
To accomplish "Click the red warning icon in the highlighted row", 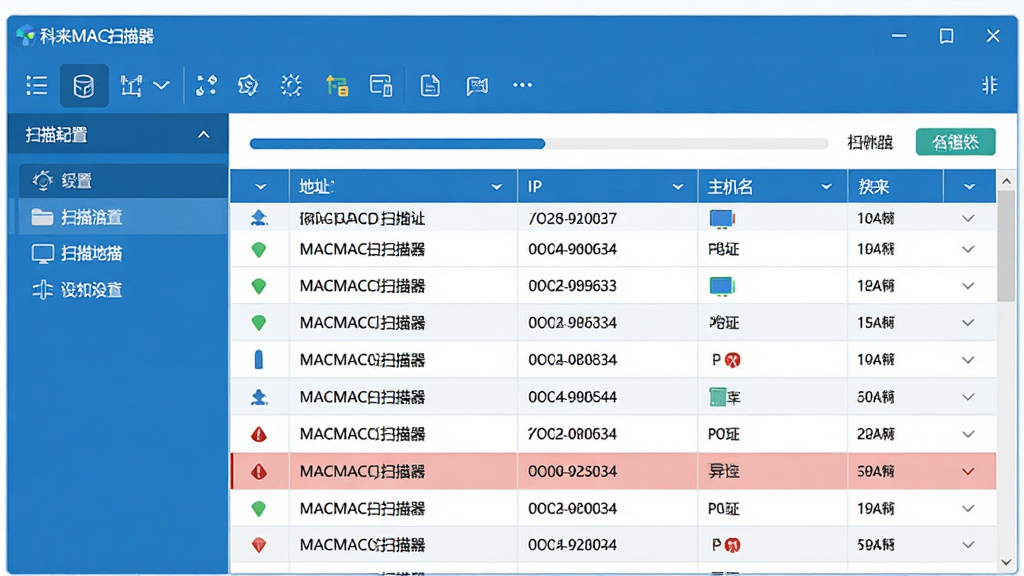I will coord(259,472).
